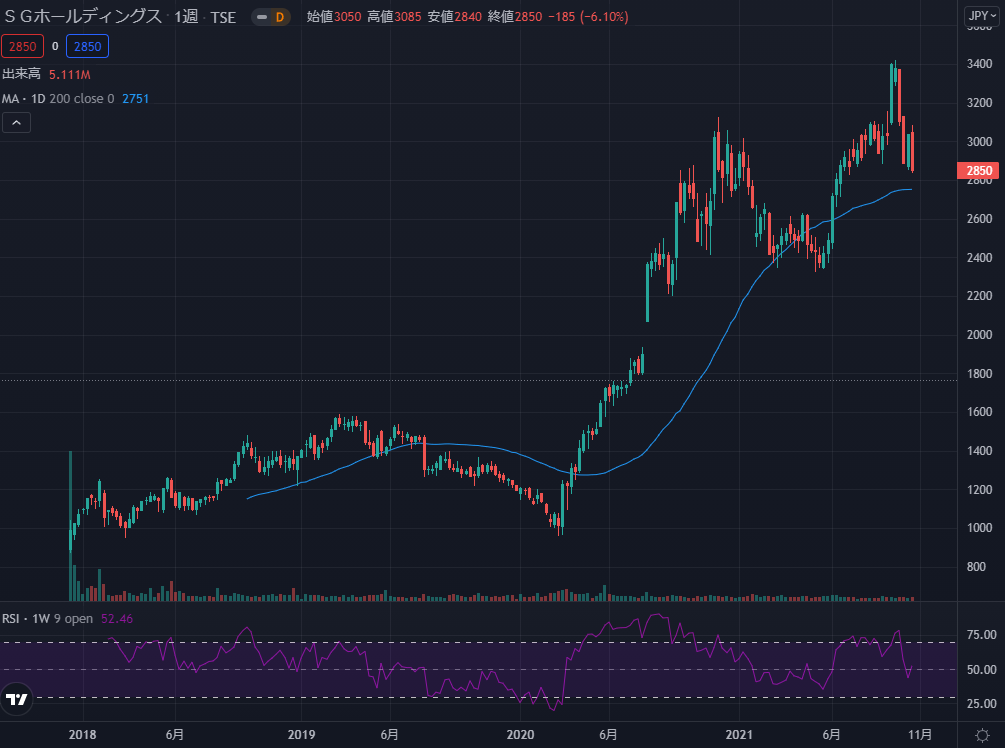Click the 2020 time axis label

[520, 735]
